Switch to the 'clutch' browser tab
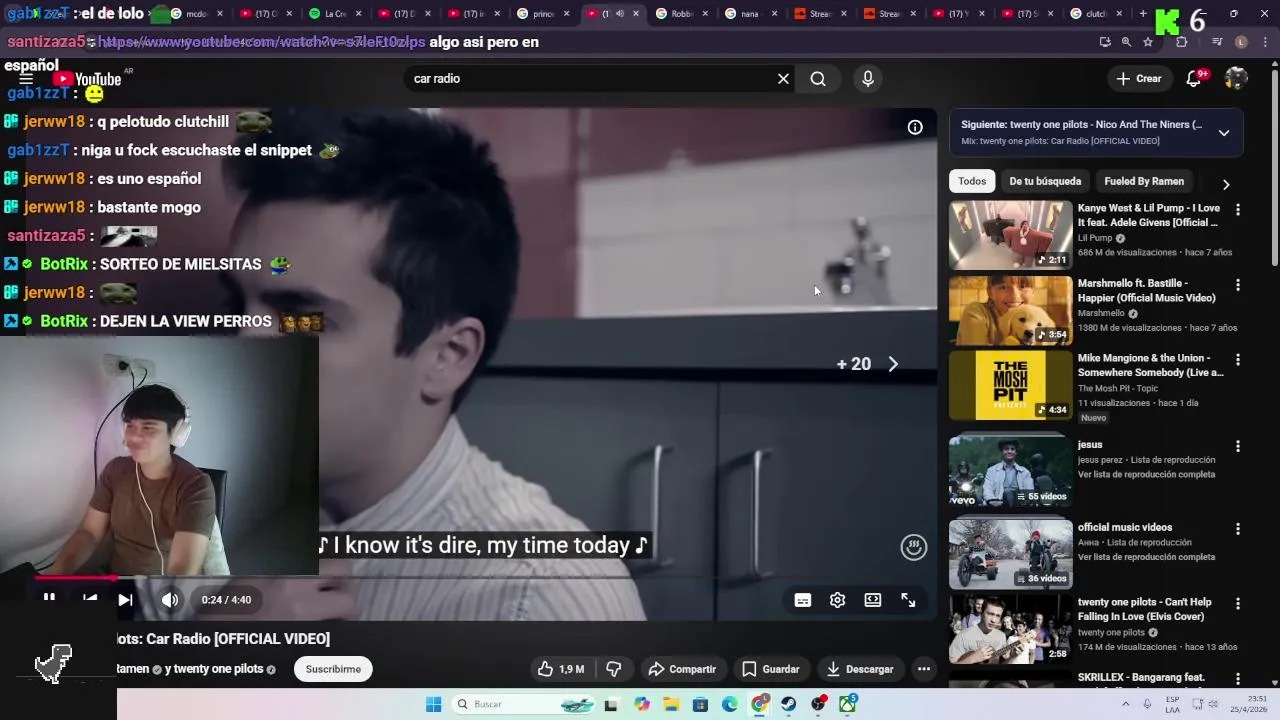This screenshot has width=1280, height=720. click(1095, 14)
